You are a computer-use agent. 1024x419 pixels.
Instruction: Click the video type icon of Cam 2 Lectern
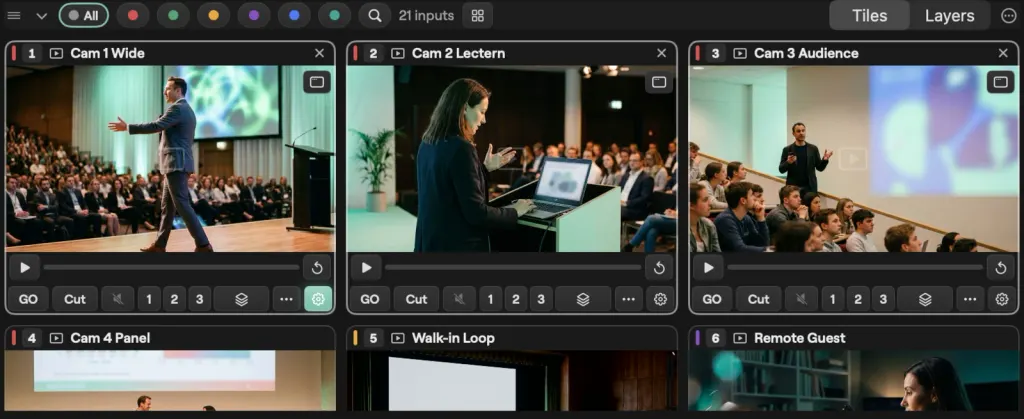(x=398, y=54)
